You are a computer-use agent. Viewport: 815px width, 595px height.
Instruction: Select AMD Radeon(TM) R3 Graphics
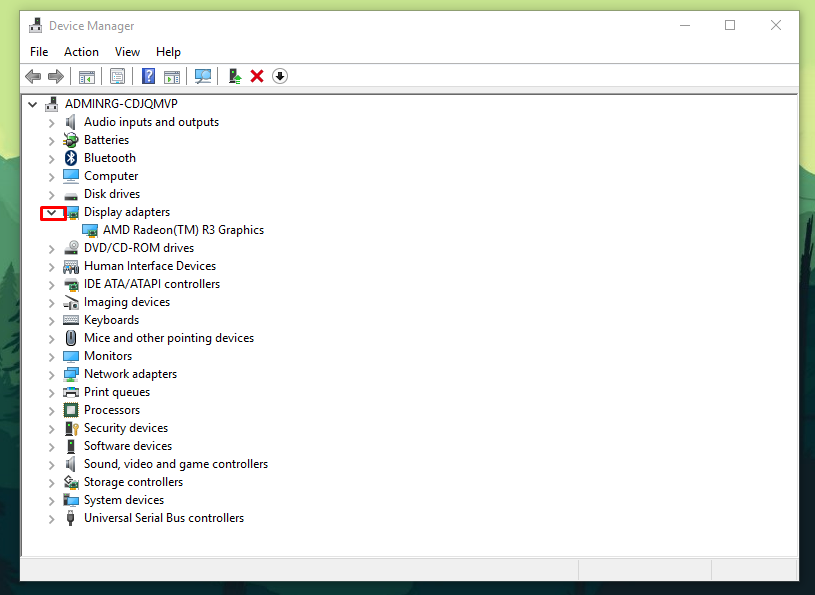pos(183,230)
